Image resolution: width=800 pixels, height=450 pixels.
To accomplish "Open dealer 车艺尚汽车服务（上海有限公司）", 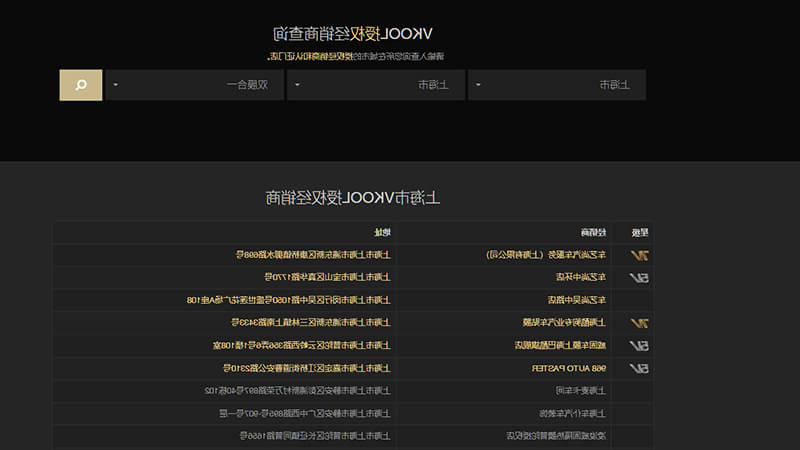I will coord(545,254).
